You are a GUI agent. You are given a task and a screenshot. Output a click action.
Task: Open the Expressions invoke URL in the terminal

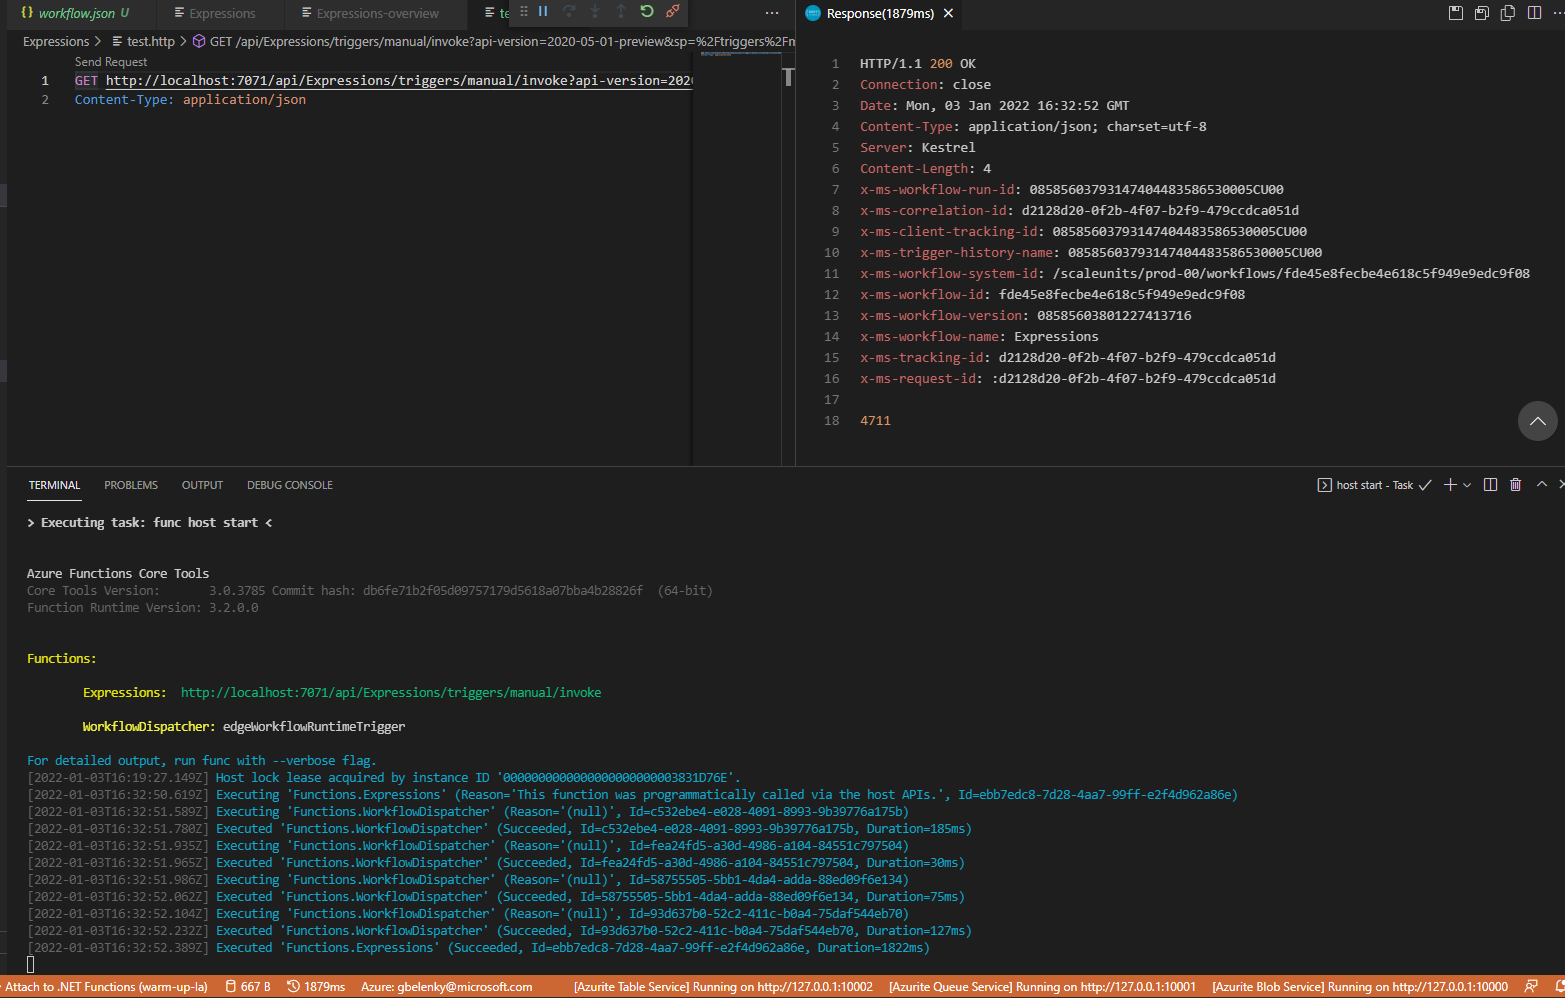(391, 693)
